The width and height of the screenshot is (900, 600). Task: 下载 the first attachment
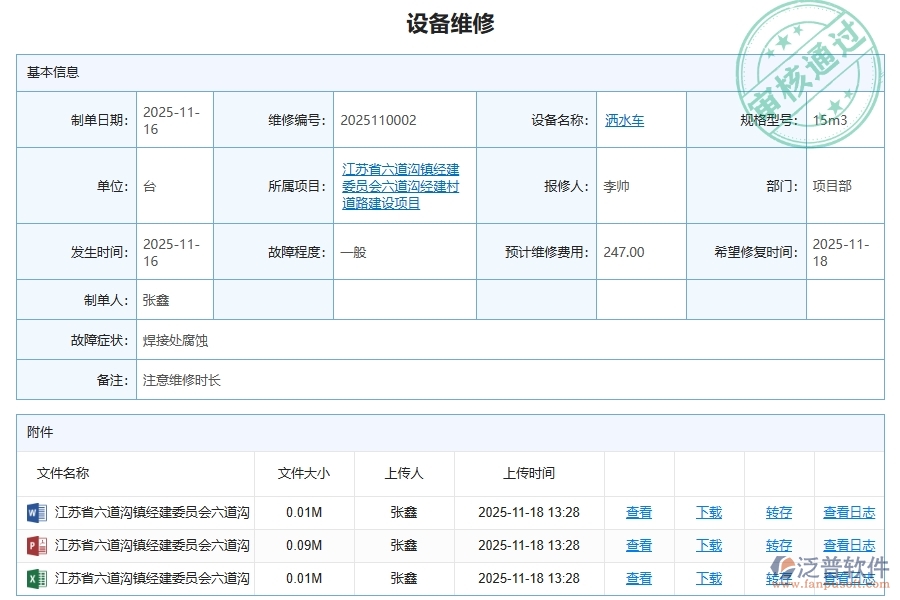point(708,512)
